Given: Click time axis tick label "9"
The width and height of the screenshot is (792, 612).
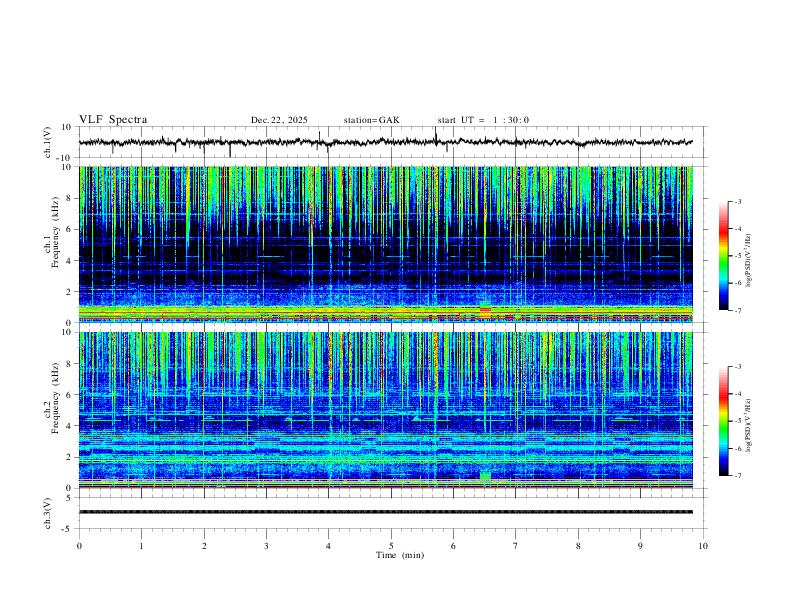Looking at the screenshot, I should (x=640, y=546).
